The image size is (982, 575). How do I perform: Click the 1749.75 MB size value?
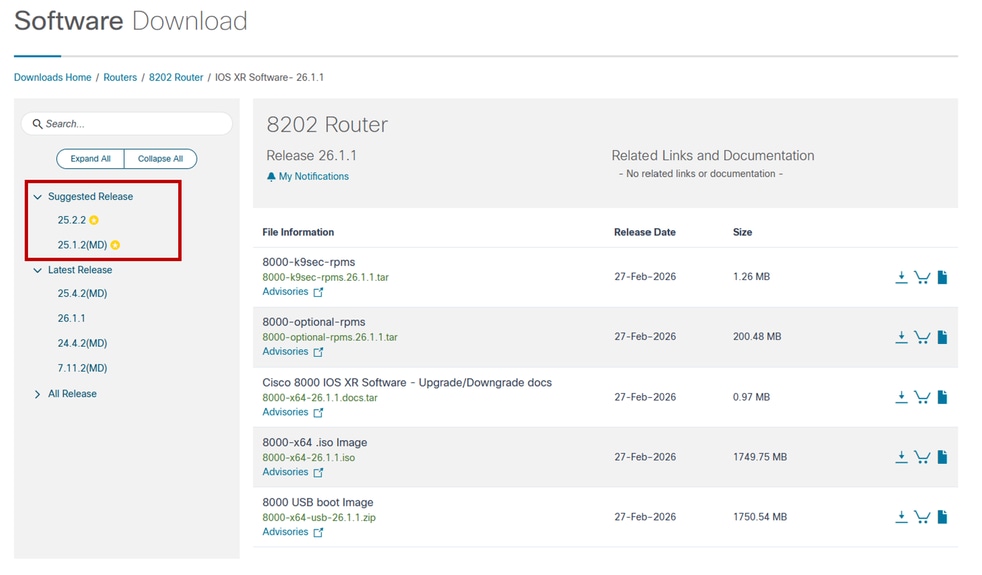click(x=760, y=457)
